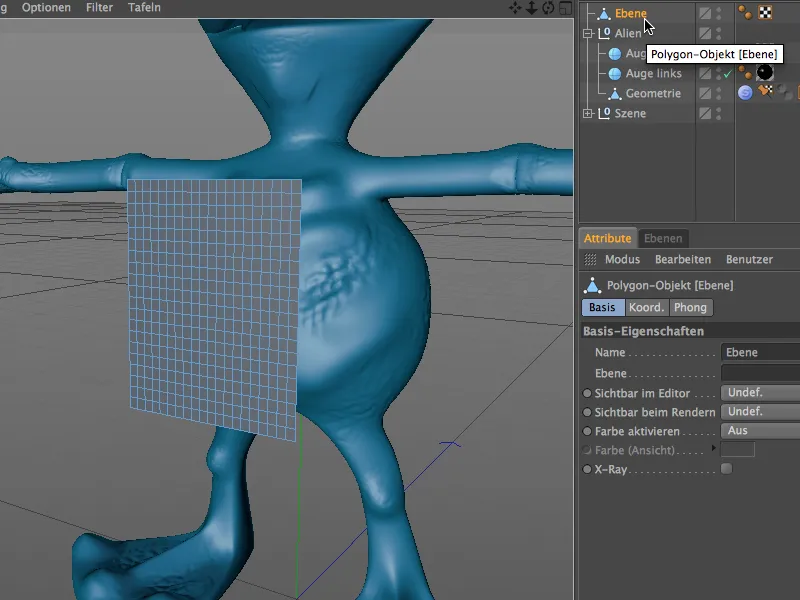Open the Tafeln menu

point(144,8)
